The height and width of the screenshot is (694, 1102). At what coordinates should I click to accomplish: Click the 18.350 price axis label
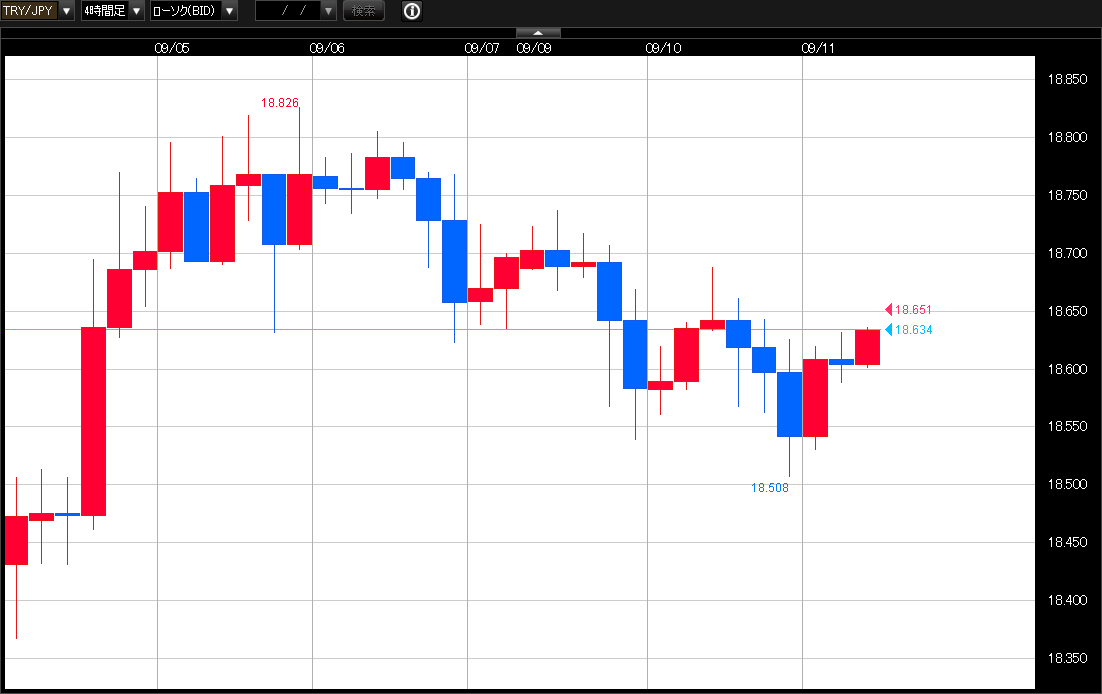pyautogui.click(x=1068, y=658)
